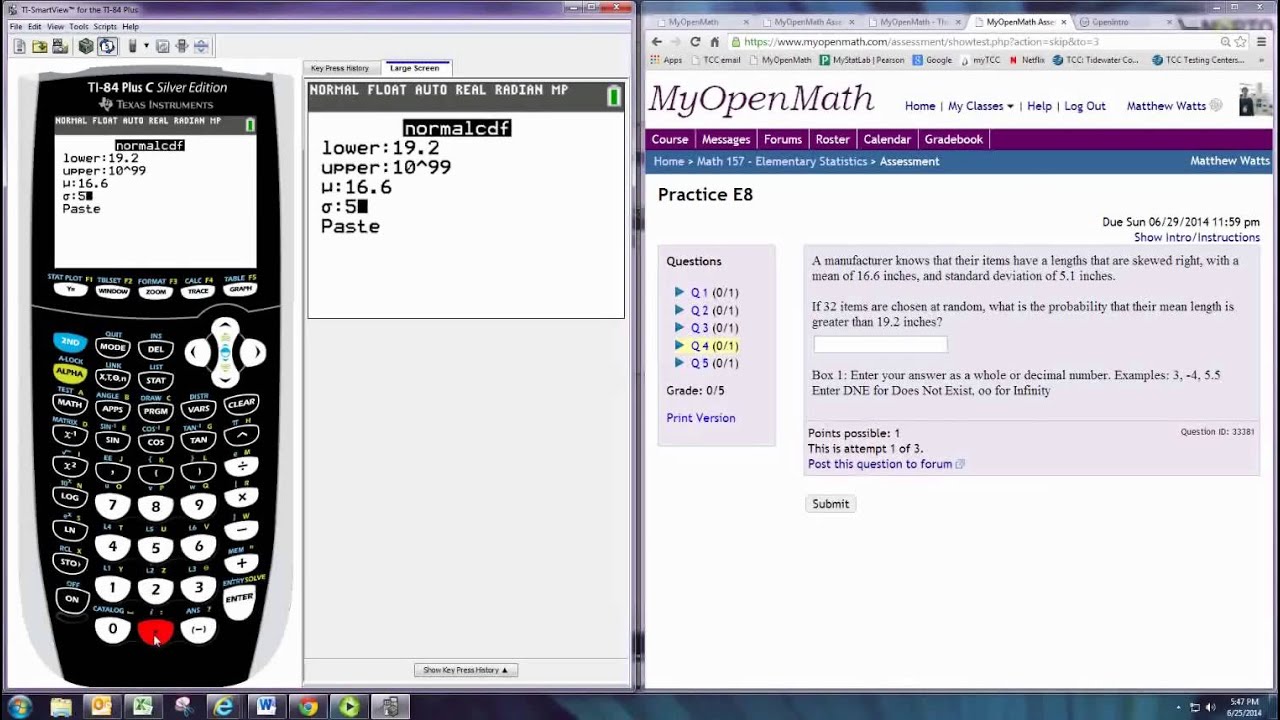Screen dimensions: 1280x720
Task: Click the open folder icon in SmartView toolbar
Action: [x=39, y=46]
